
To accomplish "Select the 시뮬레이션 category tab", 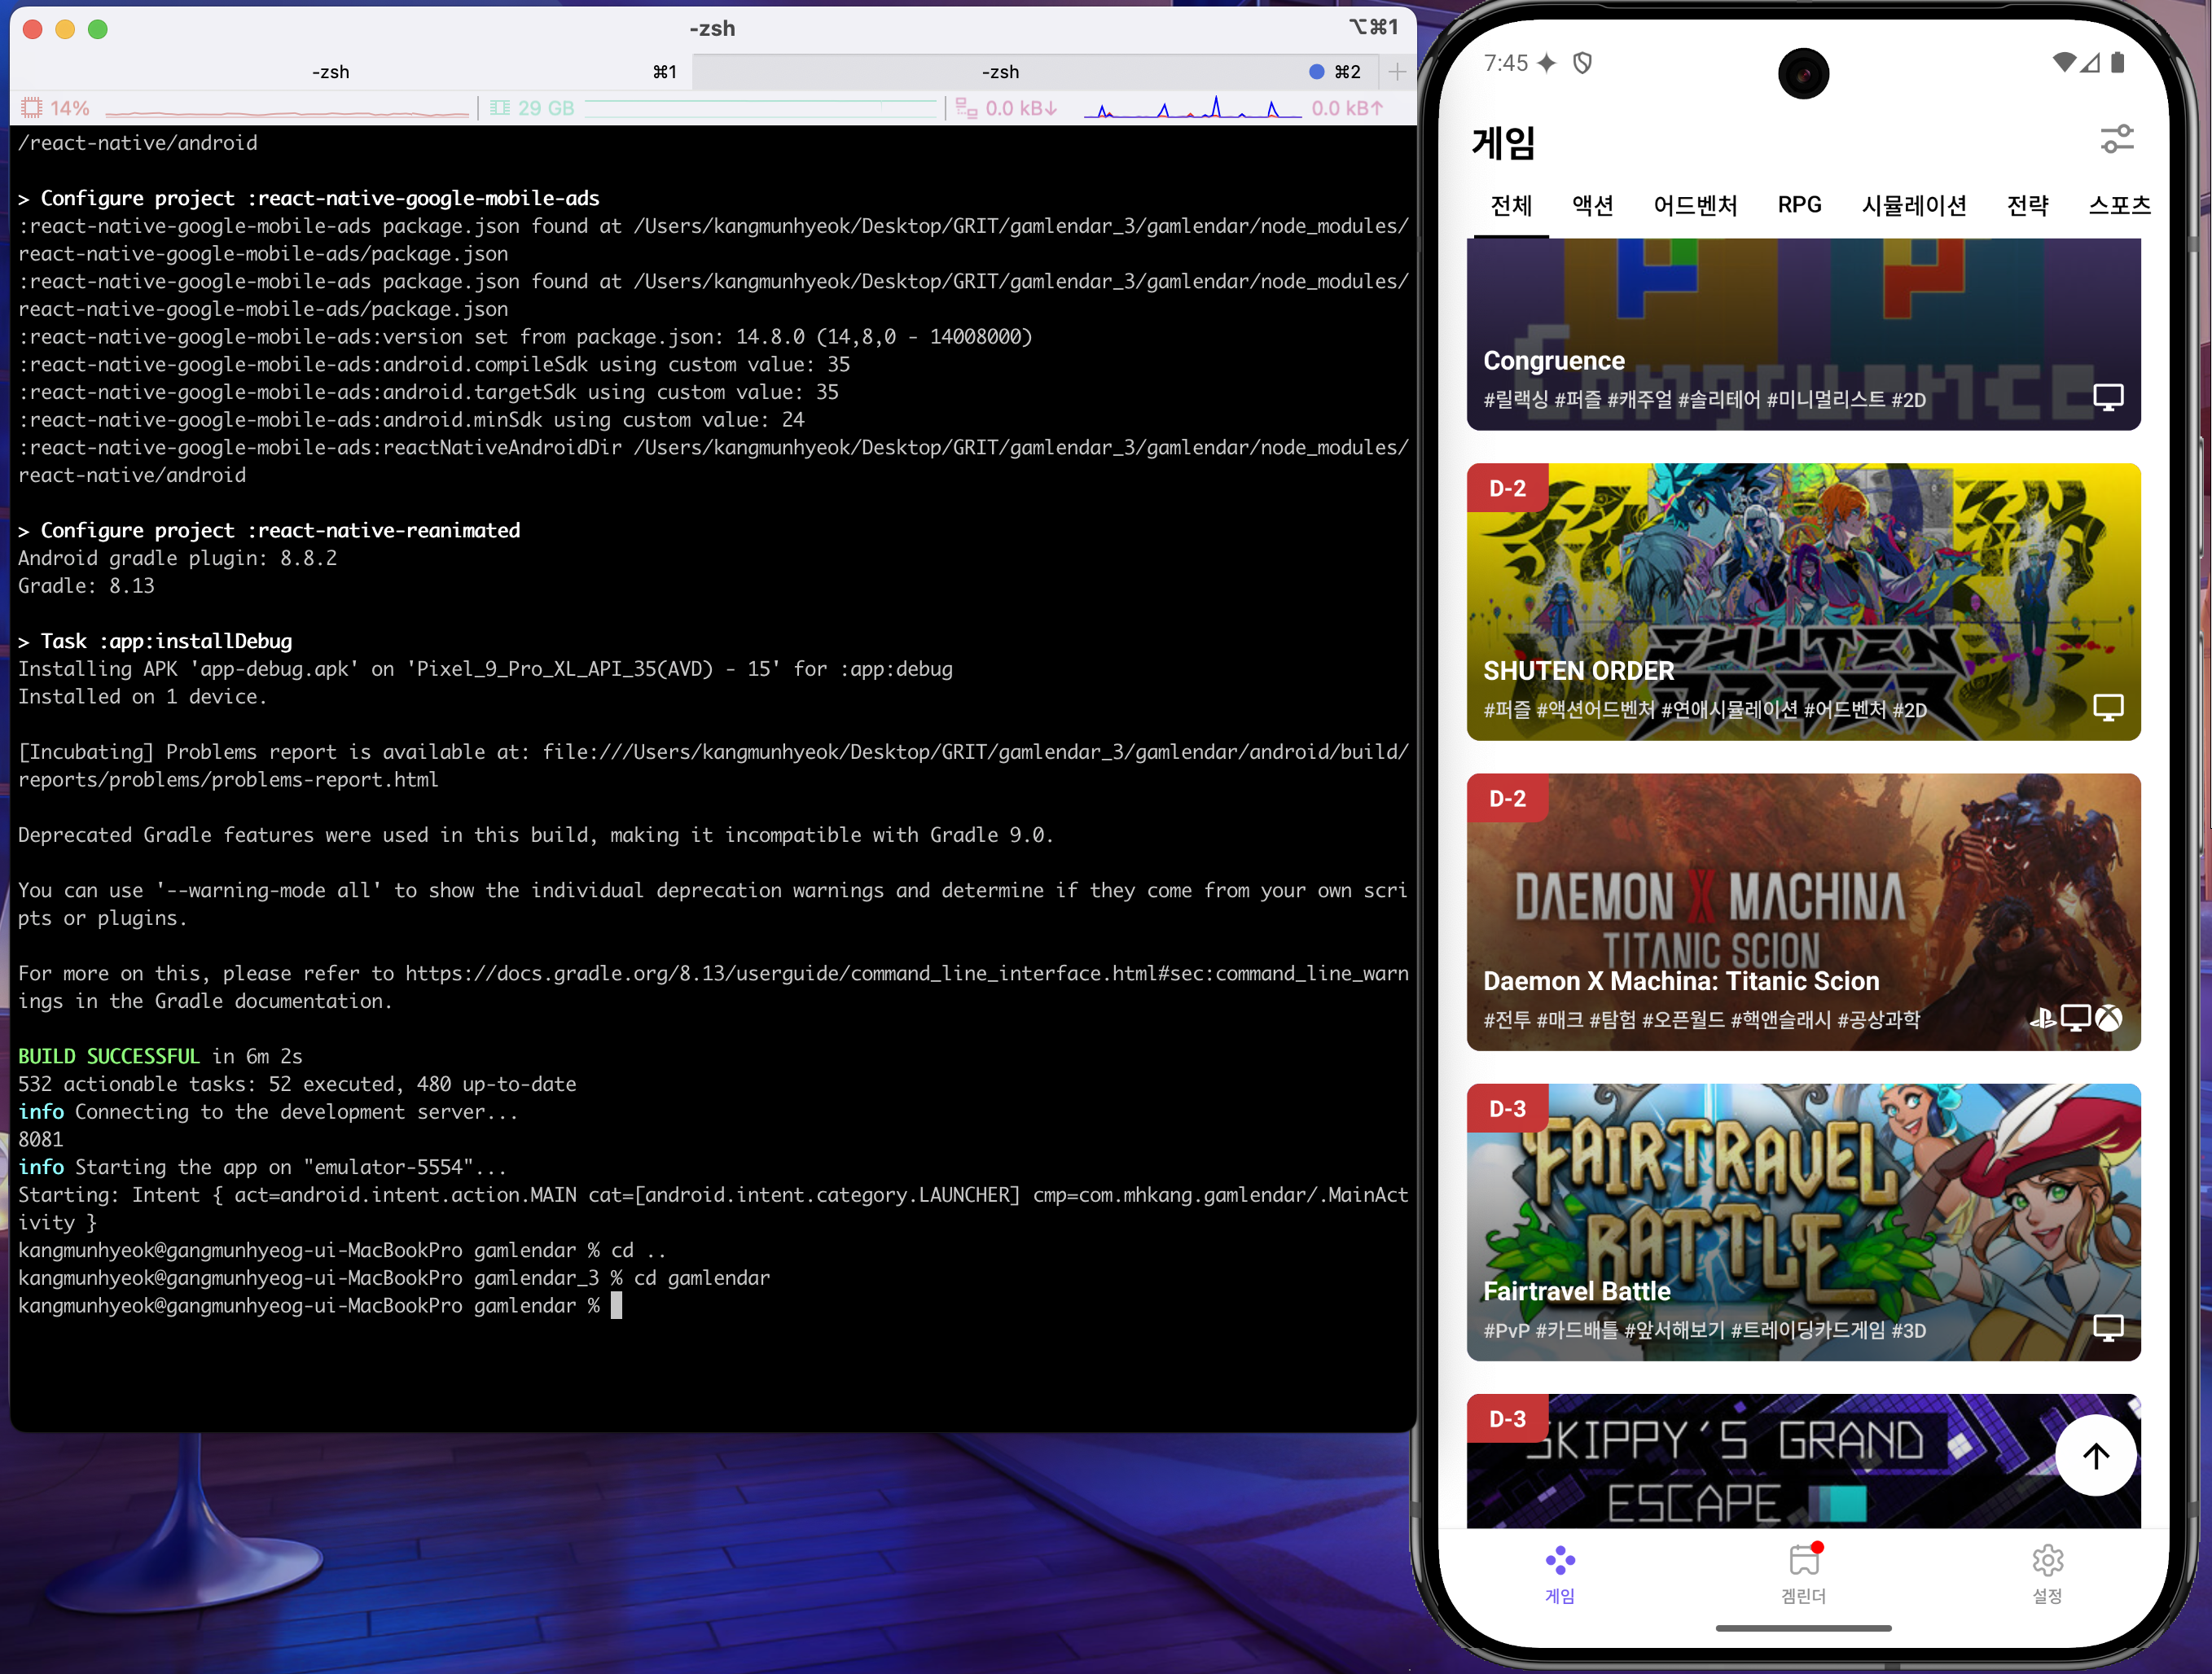I will (x=1913, y=205).
